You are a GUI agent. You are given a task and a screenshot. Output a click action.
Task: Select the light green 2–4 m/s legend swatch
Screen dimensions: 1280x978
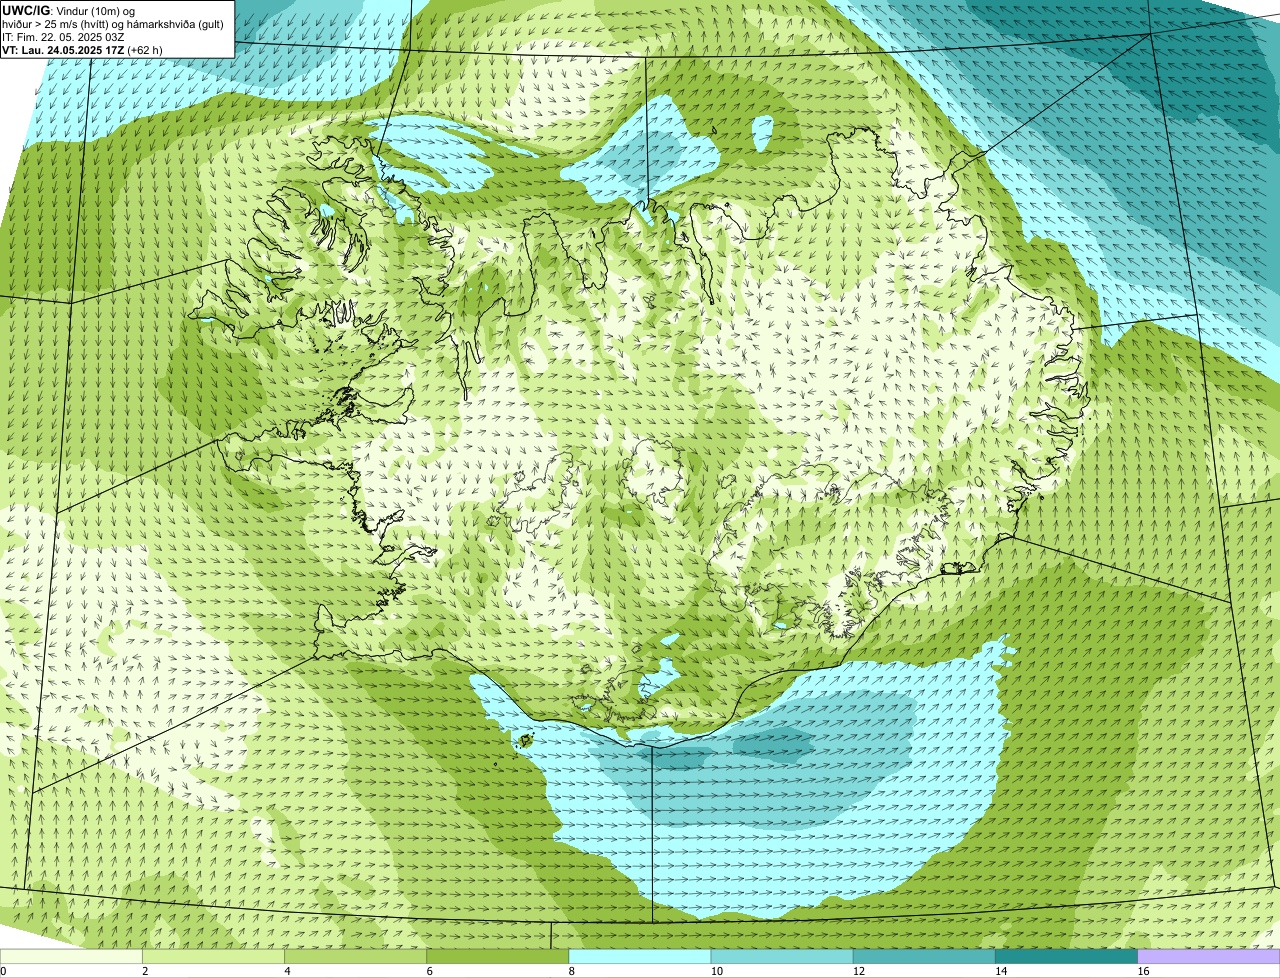[214, 957]
